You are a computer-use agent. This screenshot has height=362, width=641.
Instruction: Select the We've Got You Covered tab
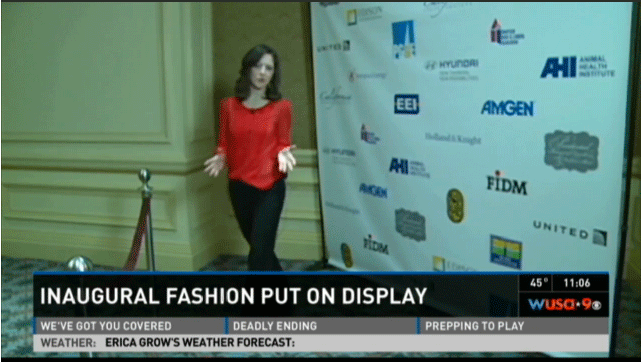click(106, 326)
